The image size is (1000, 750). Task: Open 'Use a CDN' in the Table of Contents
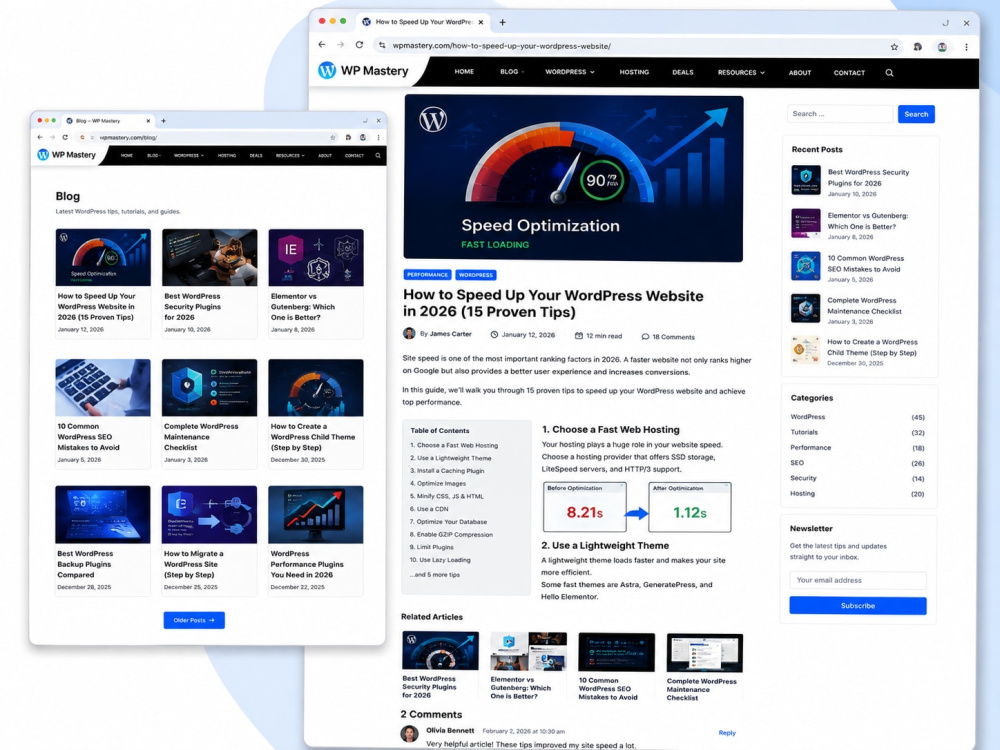point(429,509)
